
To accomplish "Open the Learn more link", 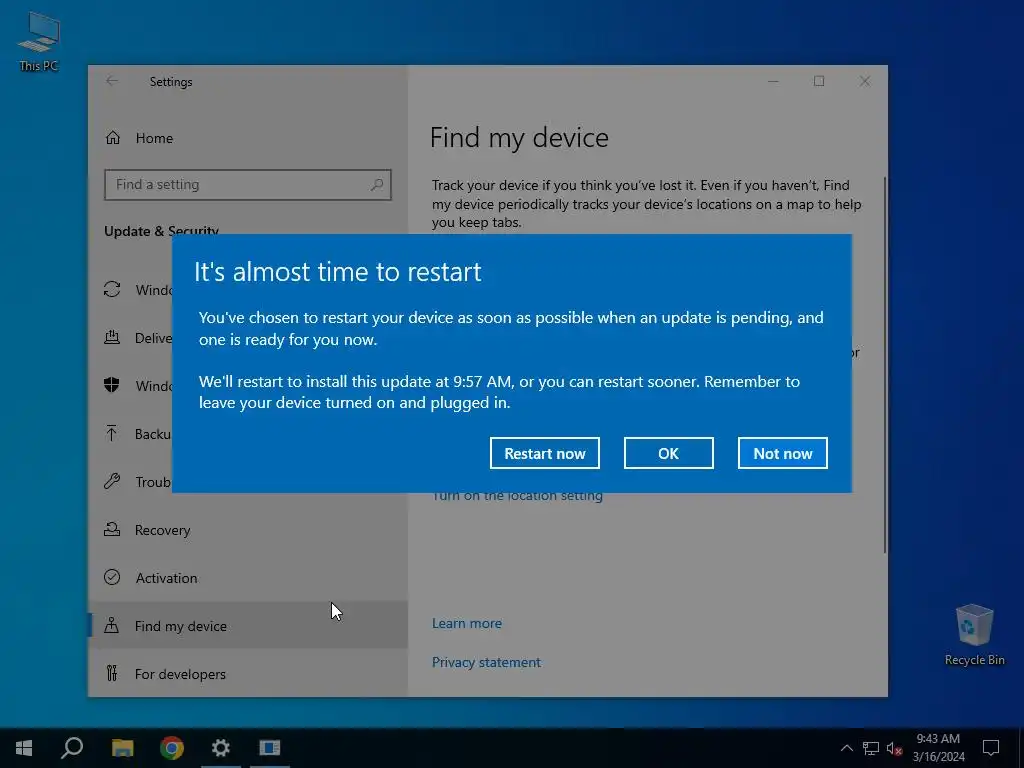I will (467, 623).
